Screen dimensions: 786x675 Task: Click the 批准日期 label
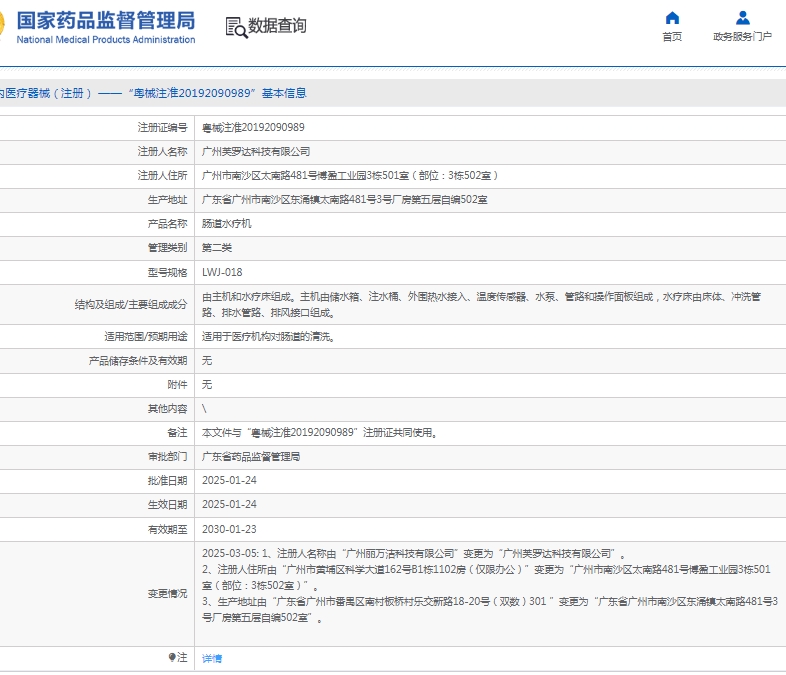pyautogui.click(x=167, y=481)
